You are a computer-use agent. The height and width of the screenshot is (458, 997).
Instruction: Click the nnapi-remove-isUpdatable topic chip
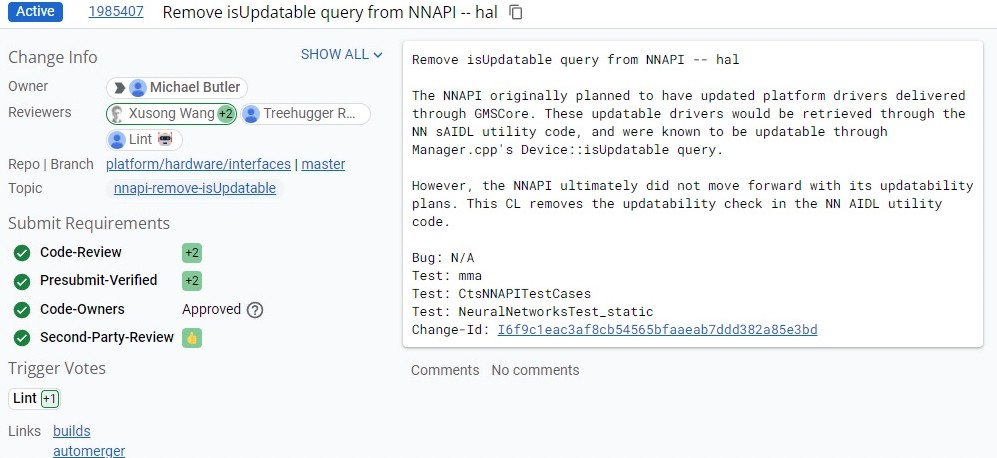[x=195, y=188]
